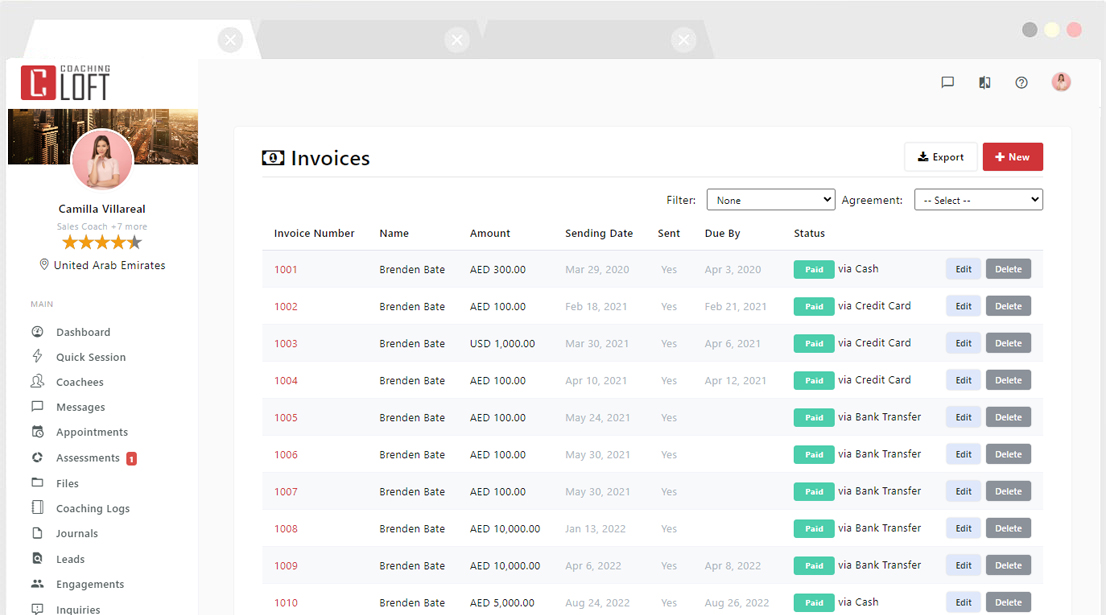Click the Coaching Loft logo
This screenshot has width=1106, height=615.
[66, 83]
